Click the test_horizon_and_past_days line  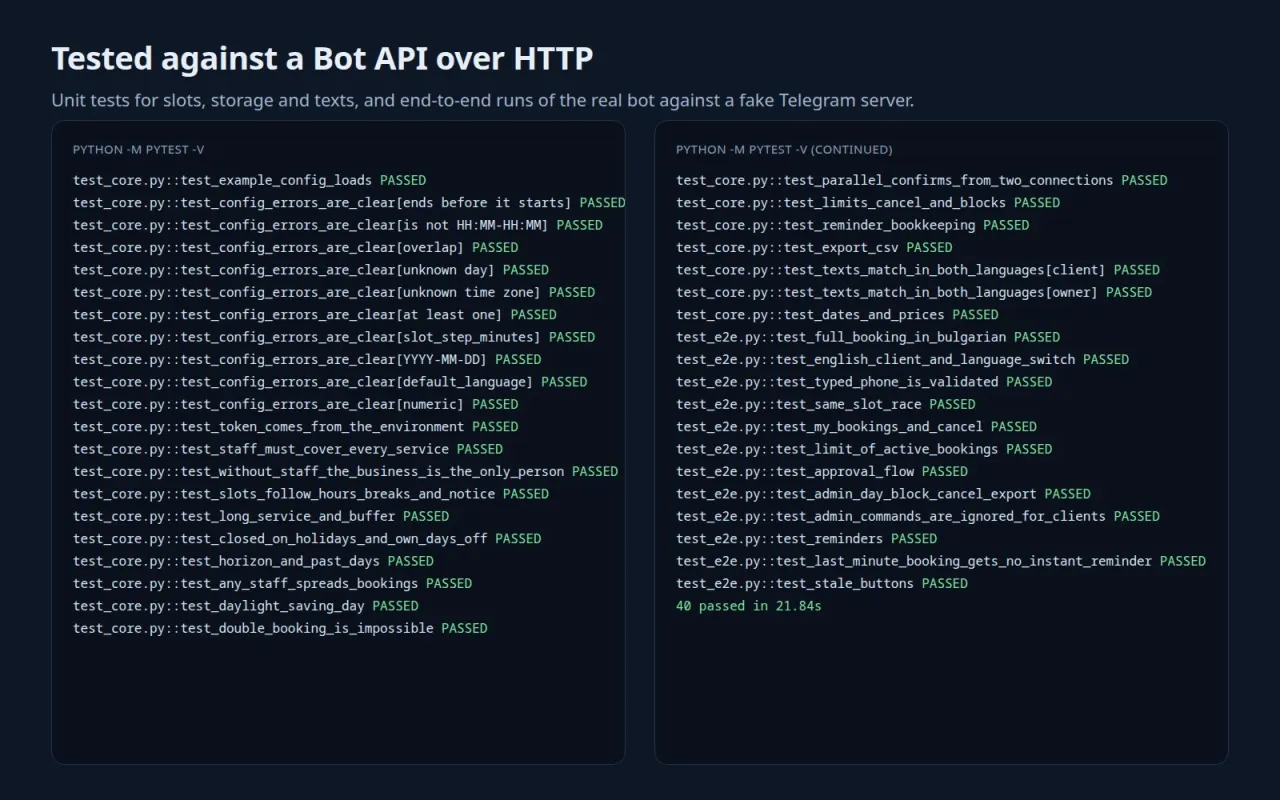point(253,561)
